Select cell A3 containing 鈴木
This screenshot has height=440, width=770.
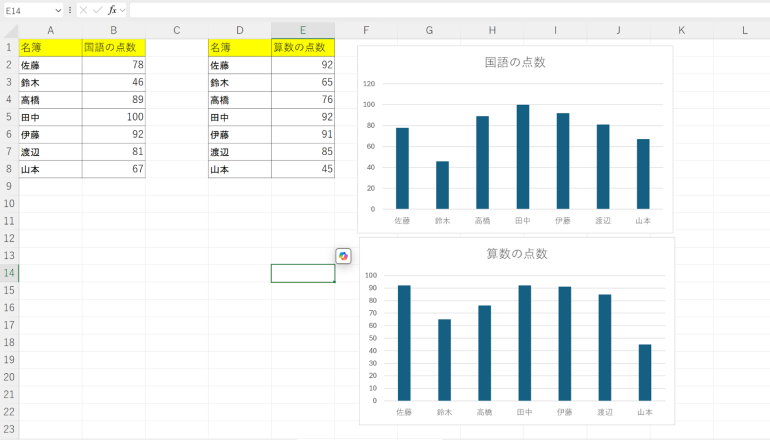(x=51, y=82)
